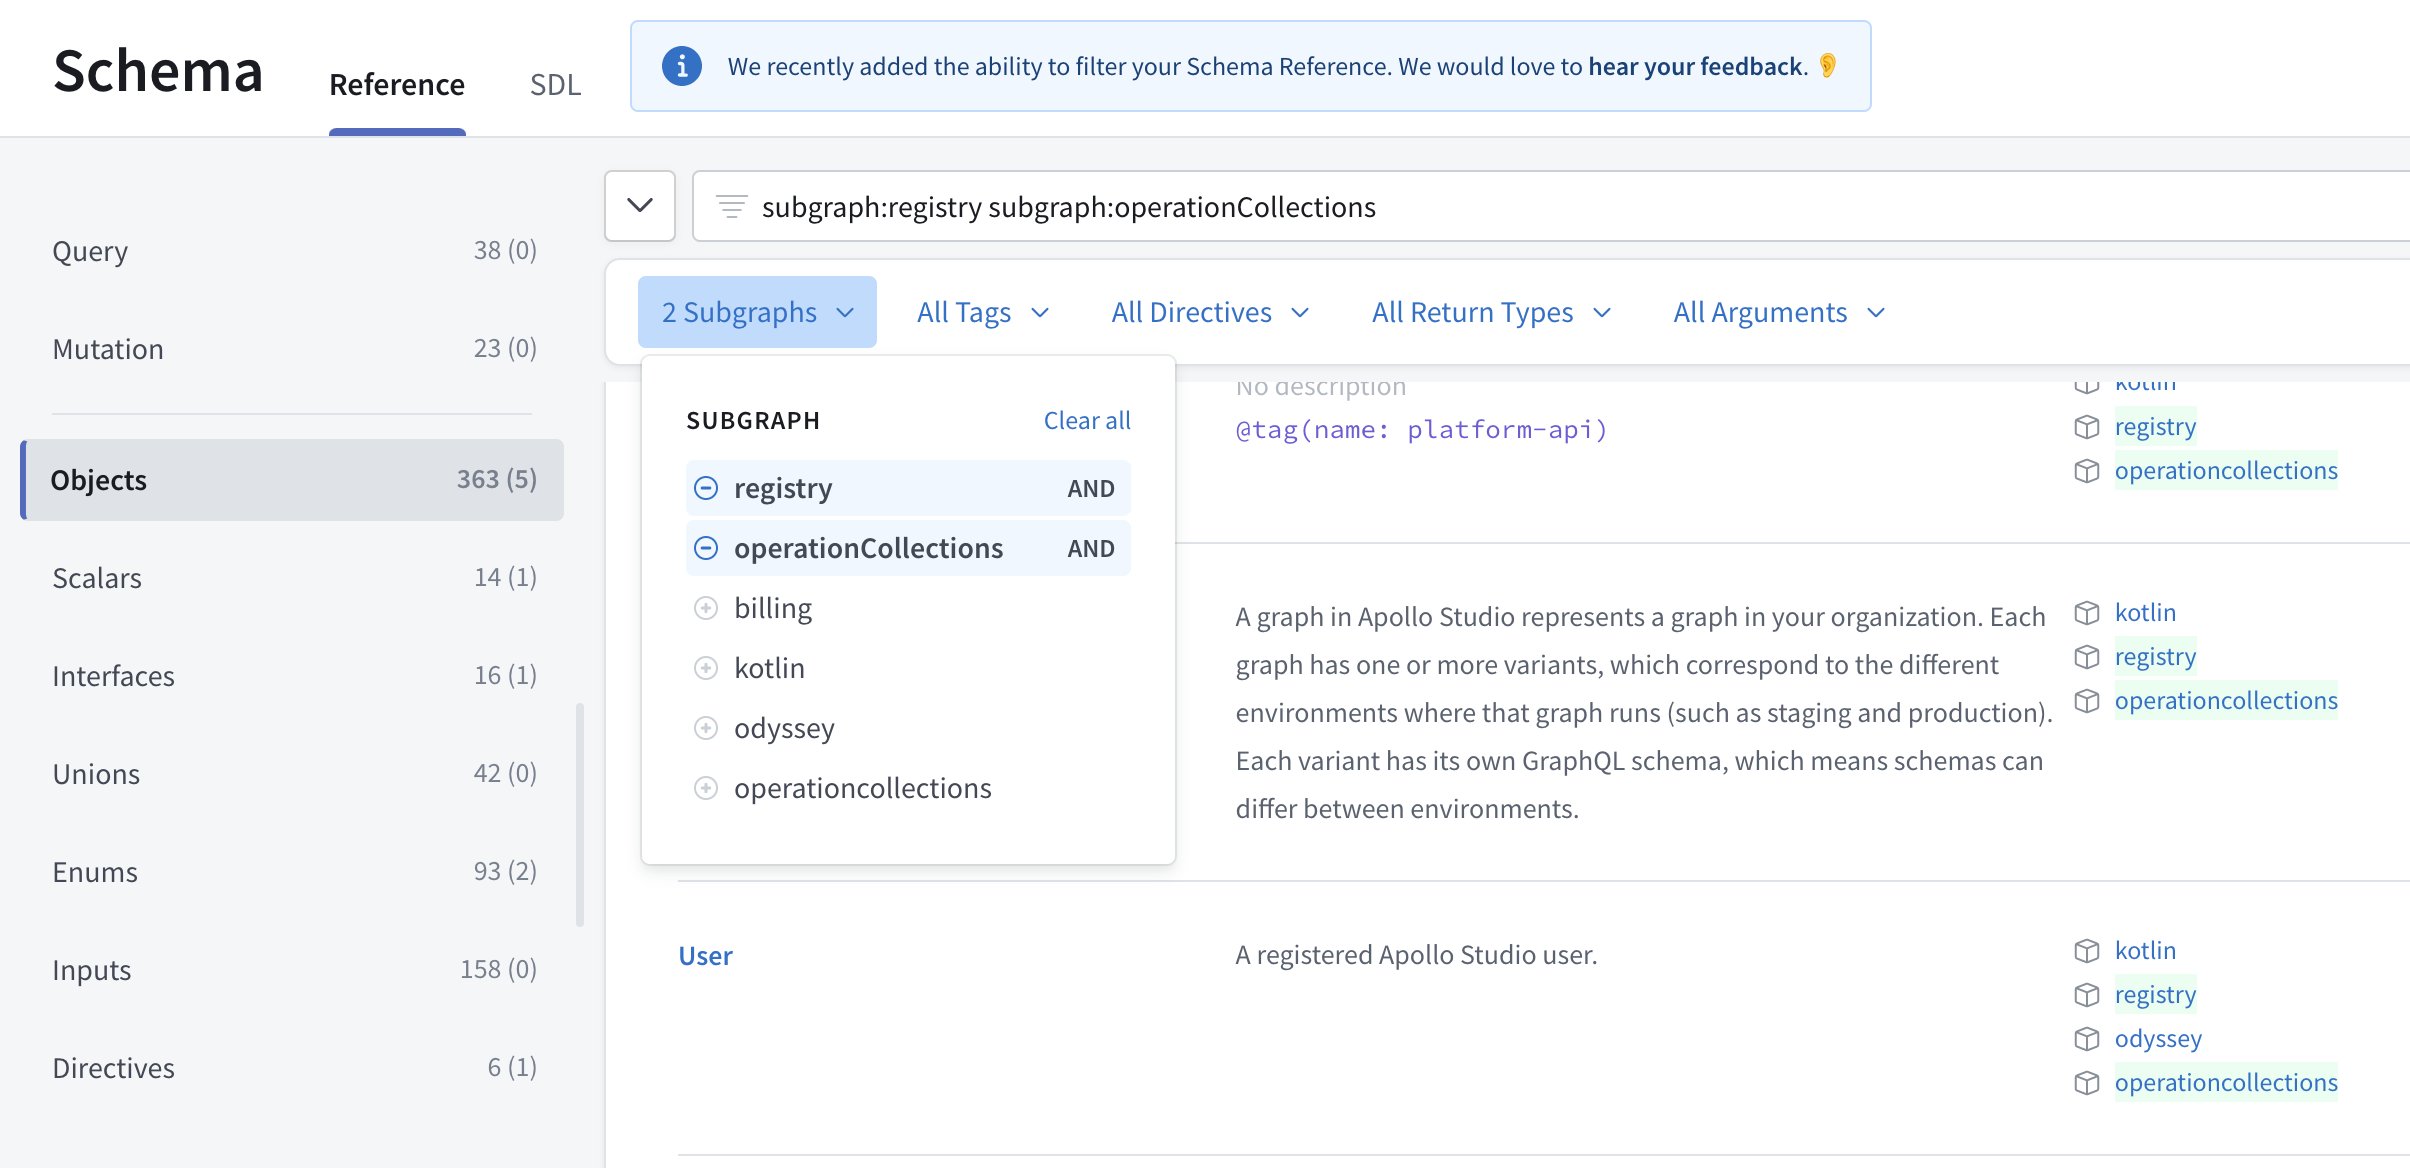Collapse the filter panel with chevron button

coord(640,206)
